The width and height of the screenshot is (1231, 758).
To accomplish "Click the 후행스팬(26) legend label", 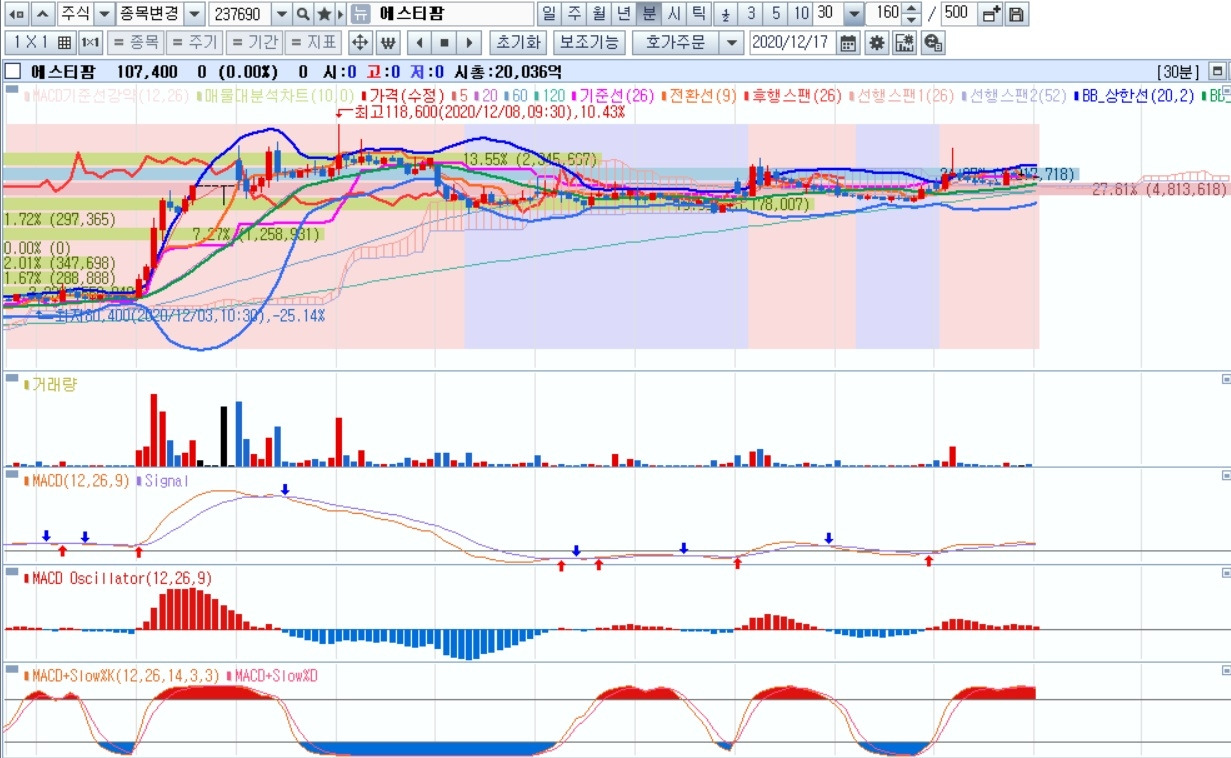I will [796, 96].
